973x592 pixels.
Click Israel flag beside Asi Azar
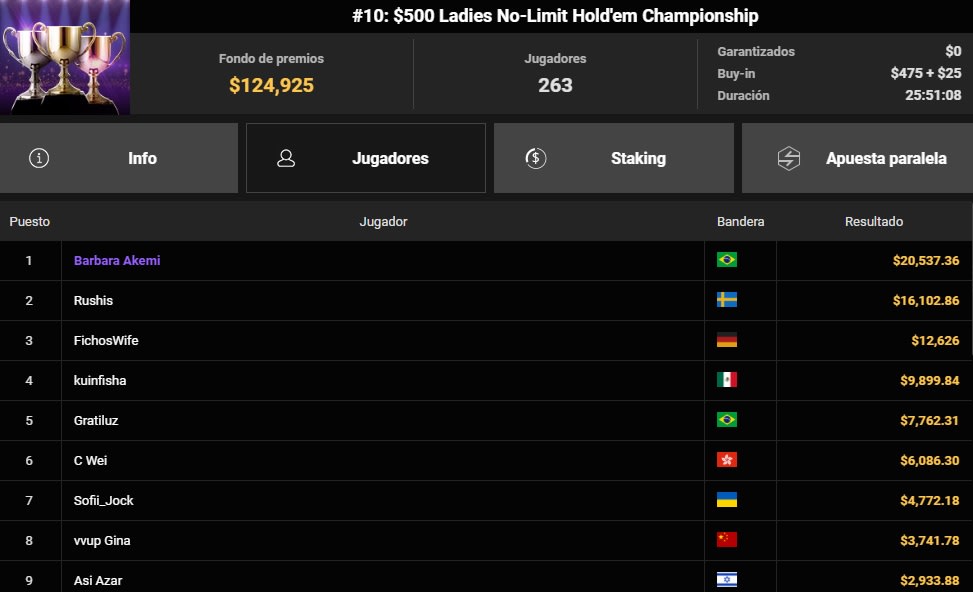[x=729, y=580]
